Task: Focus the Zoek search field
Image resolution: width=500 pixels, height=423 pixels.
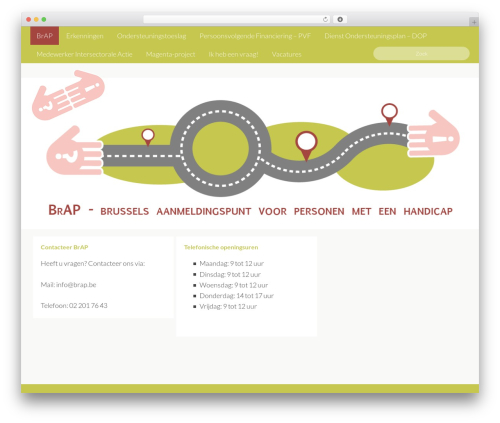Action: [x=421, y=53]
